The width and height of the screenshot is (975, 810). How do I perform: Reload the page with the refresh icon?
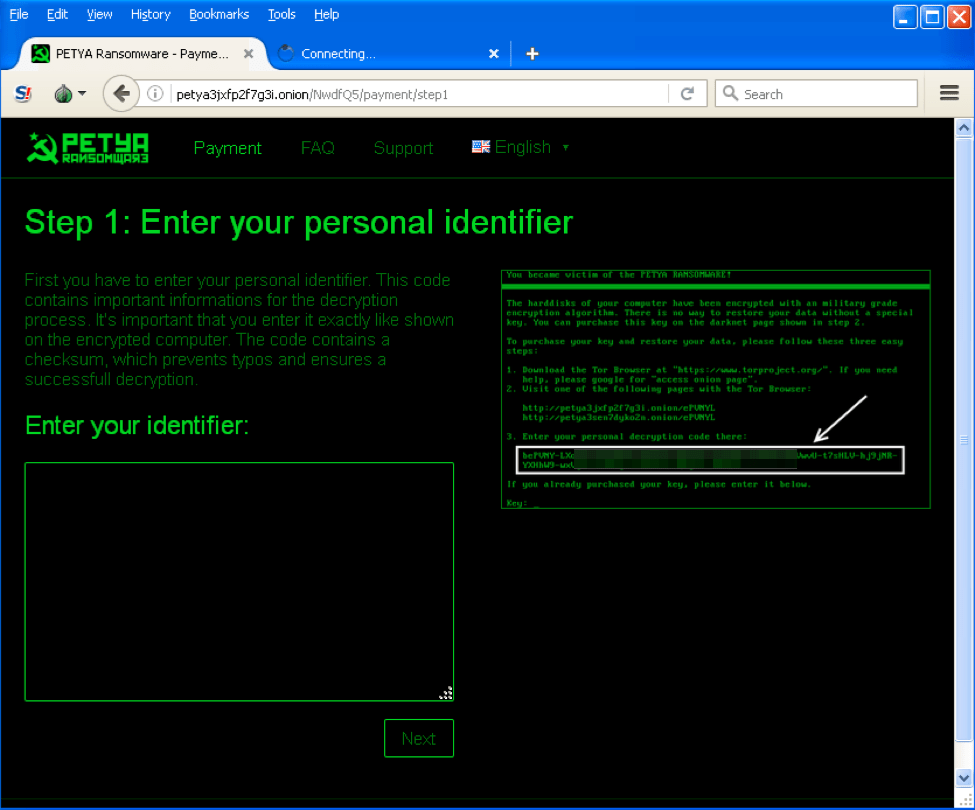(687, 94)
